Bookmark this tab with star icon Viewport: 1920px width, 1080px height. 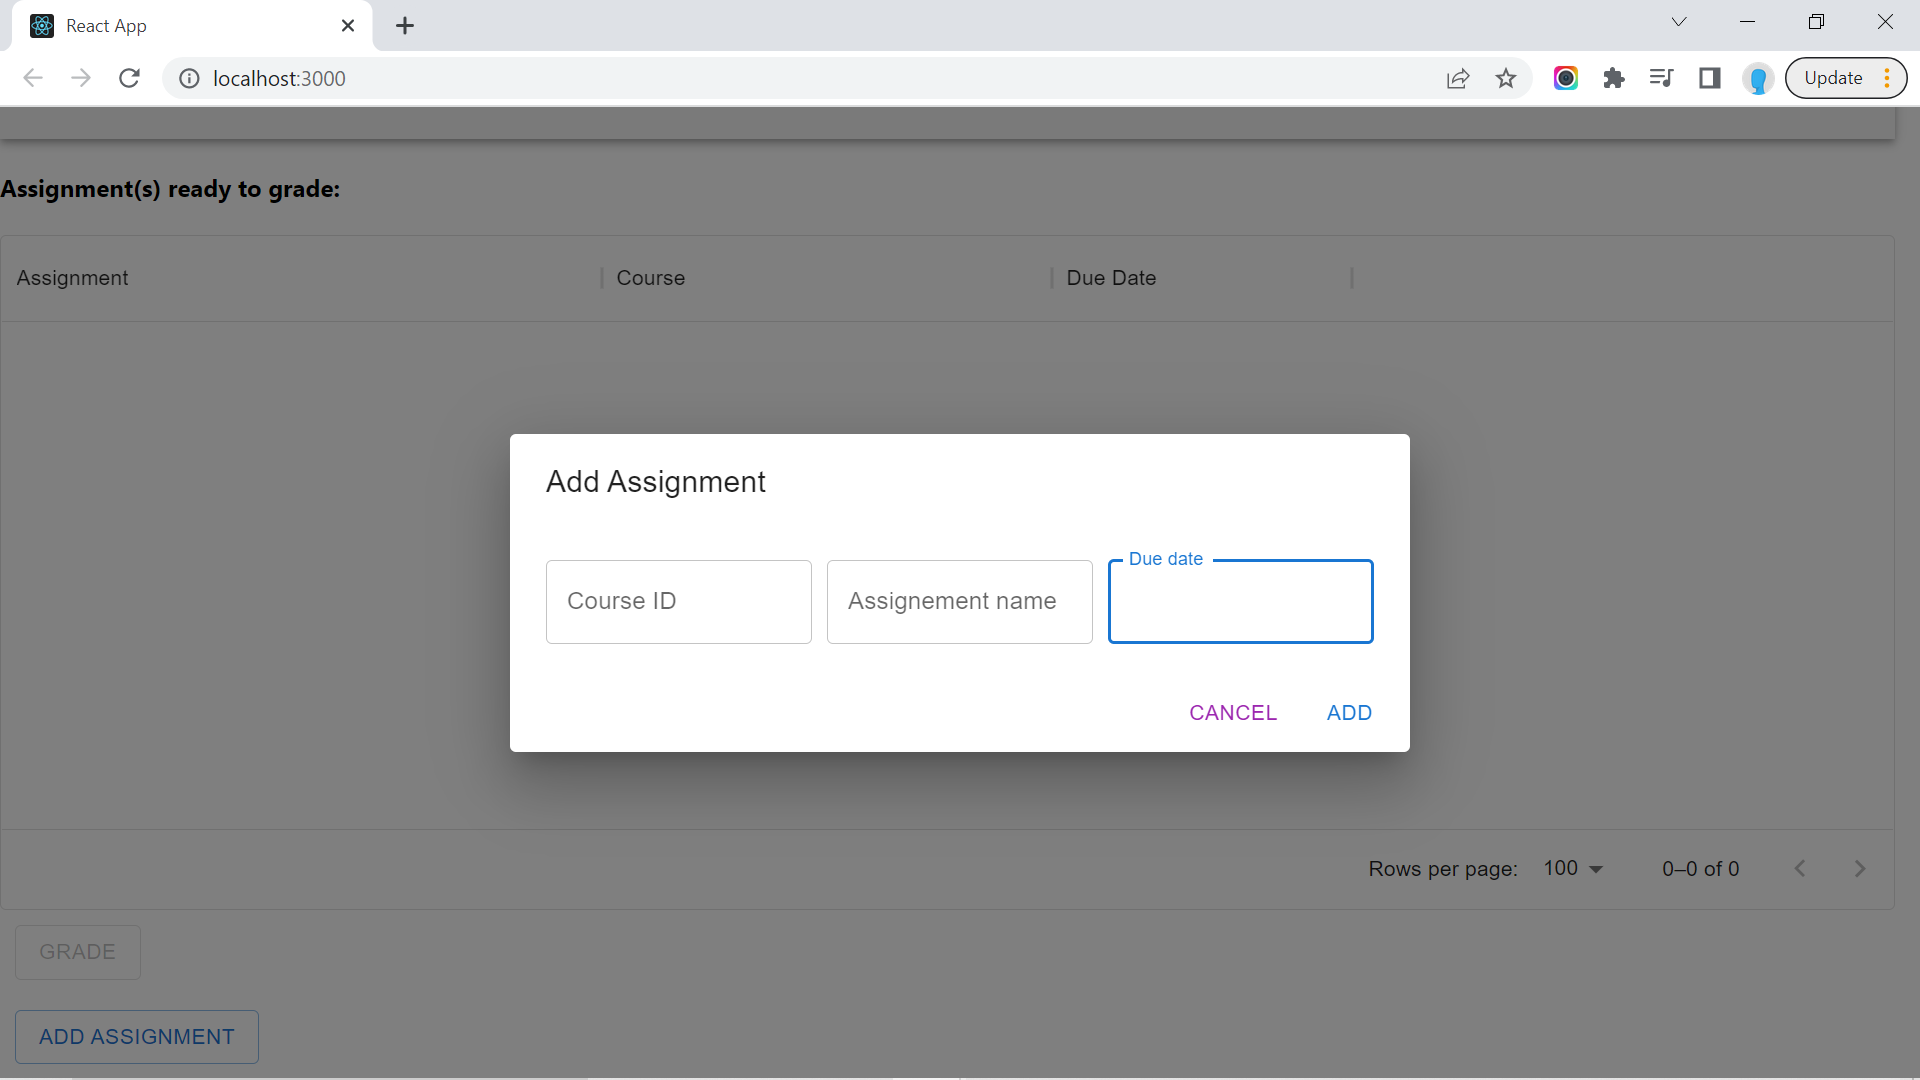pyautogui.click(x=1506, y=78)
